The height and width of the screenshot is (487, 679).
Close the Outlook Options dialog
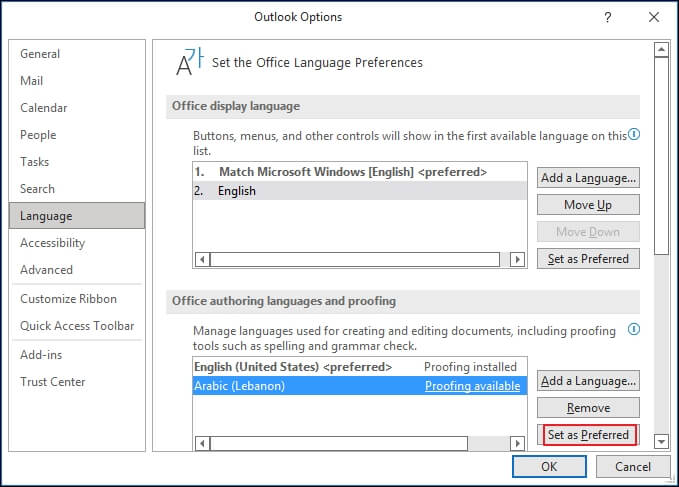click(654, 17)
